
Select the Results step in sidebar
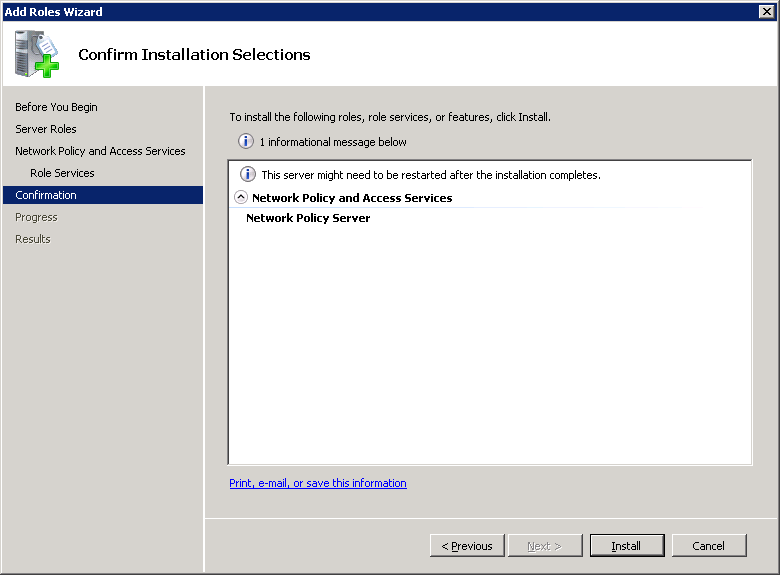[x=33, y=239]
